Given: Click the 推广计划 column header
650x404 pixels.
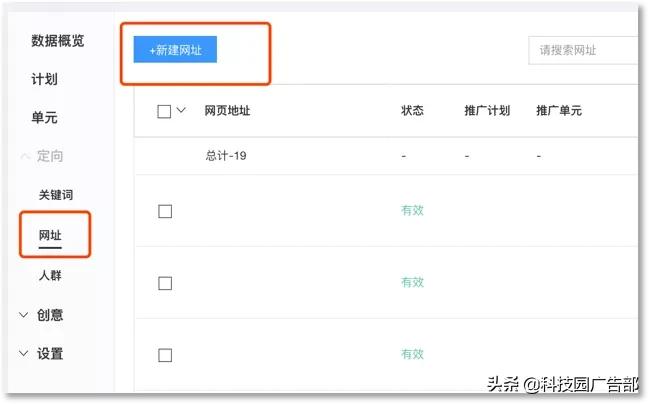Looking at the screenshot, I should [x=487, y=111].
